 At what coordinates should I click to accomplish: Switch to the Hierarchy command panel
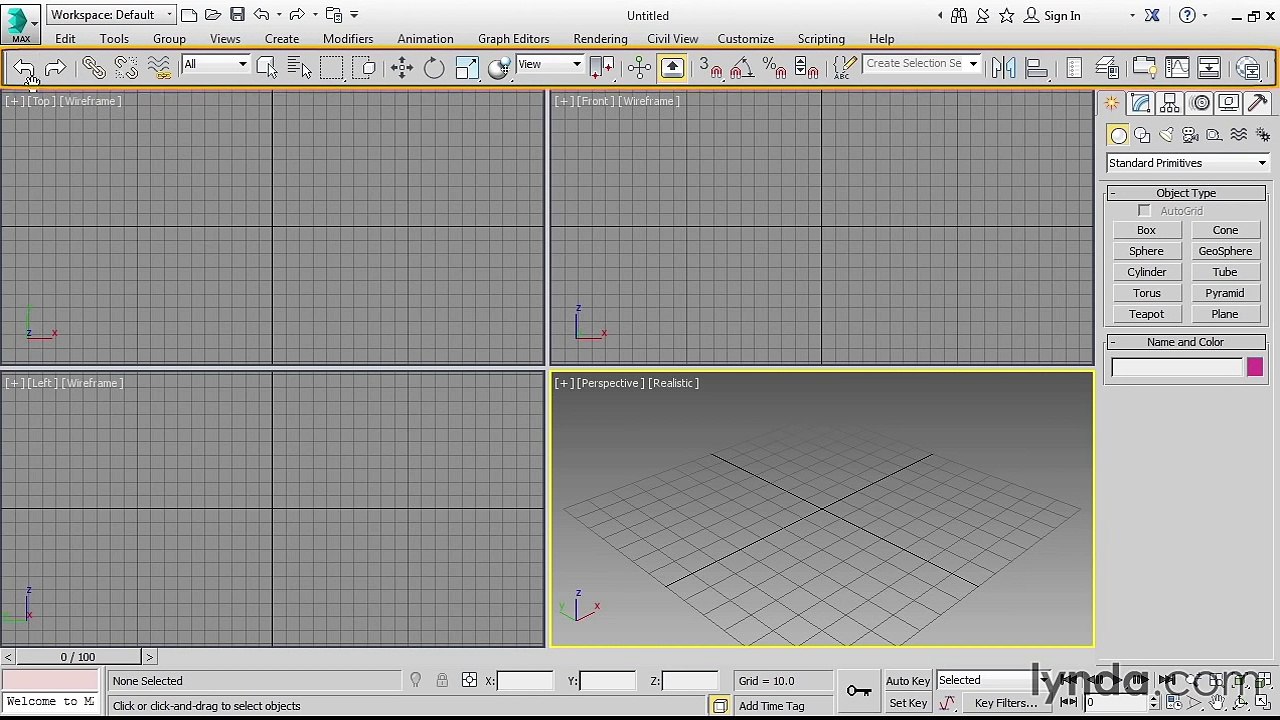tap(1170, 103)
